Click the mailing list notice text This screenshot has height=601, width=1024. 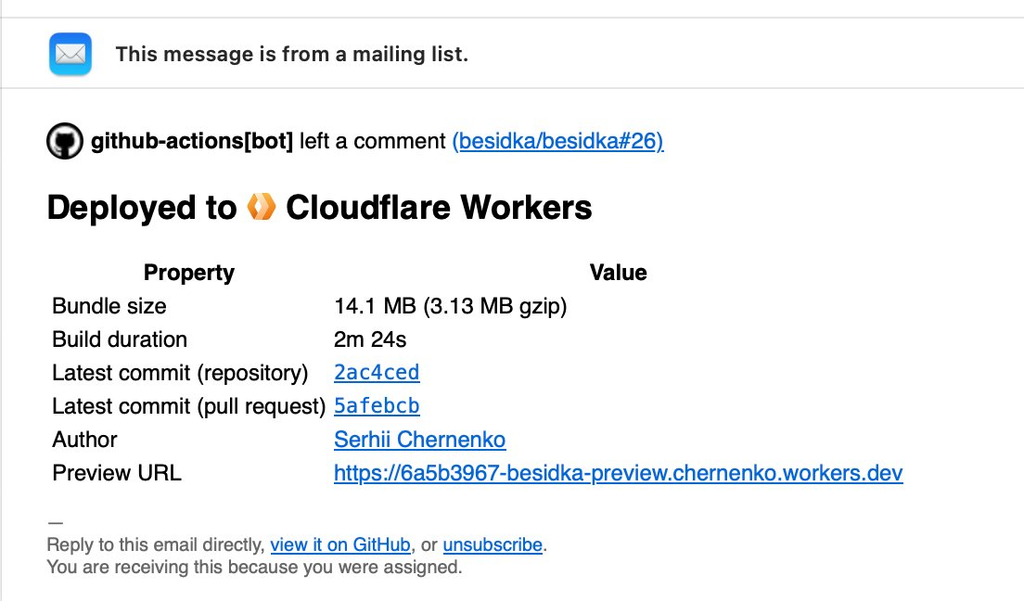pyautogui.click(x=292, y=54)
